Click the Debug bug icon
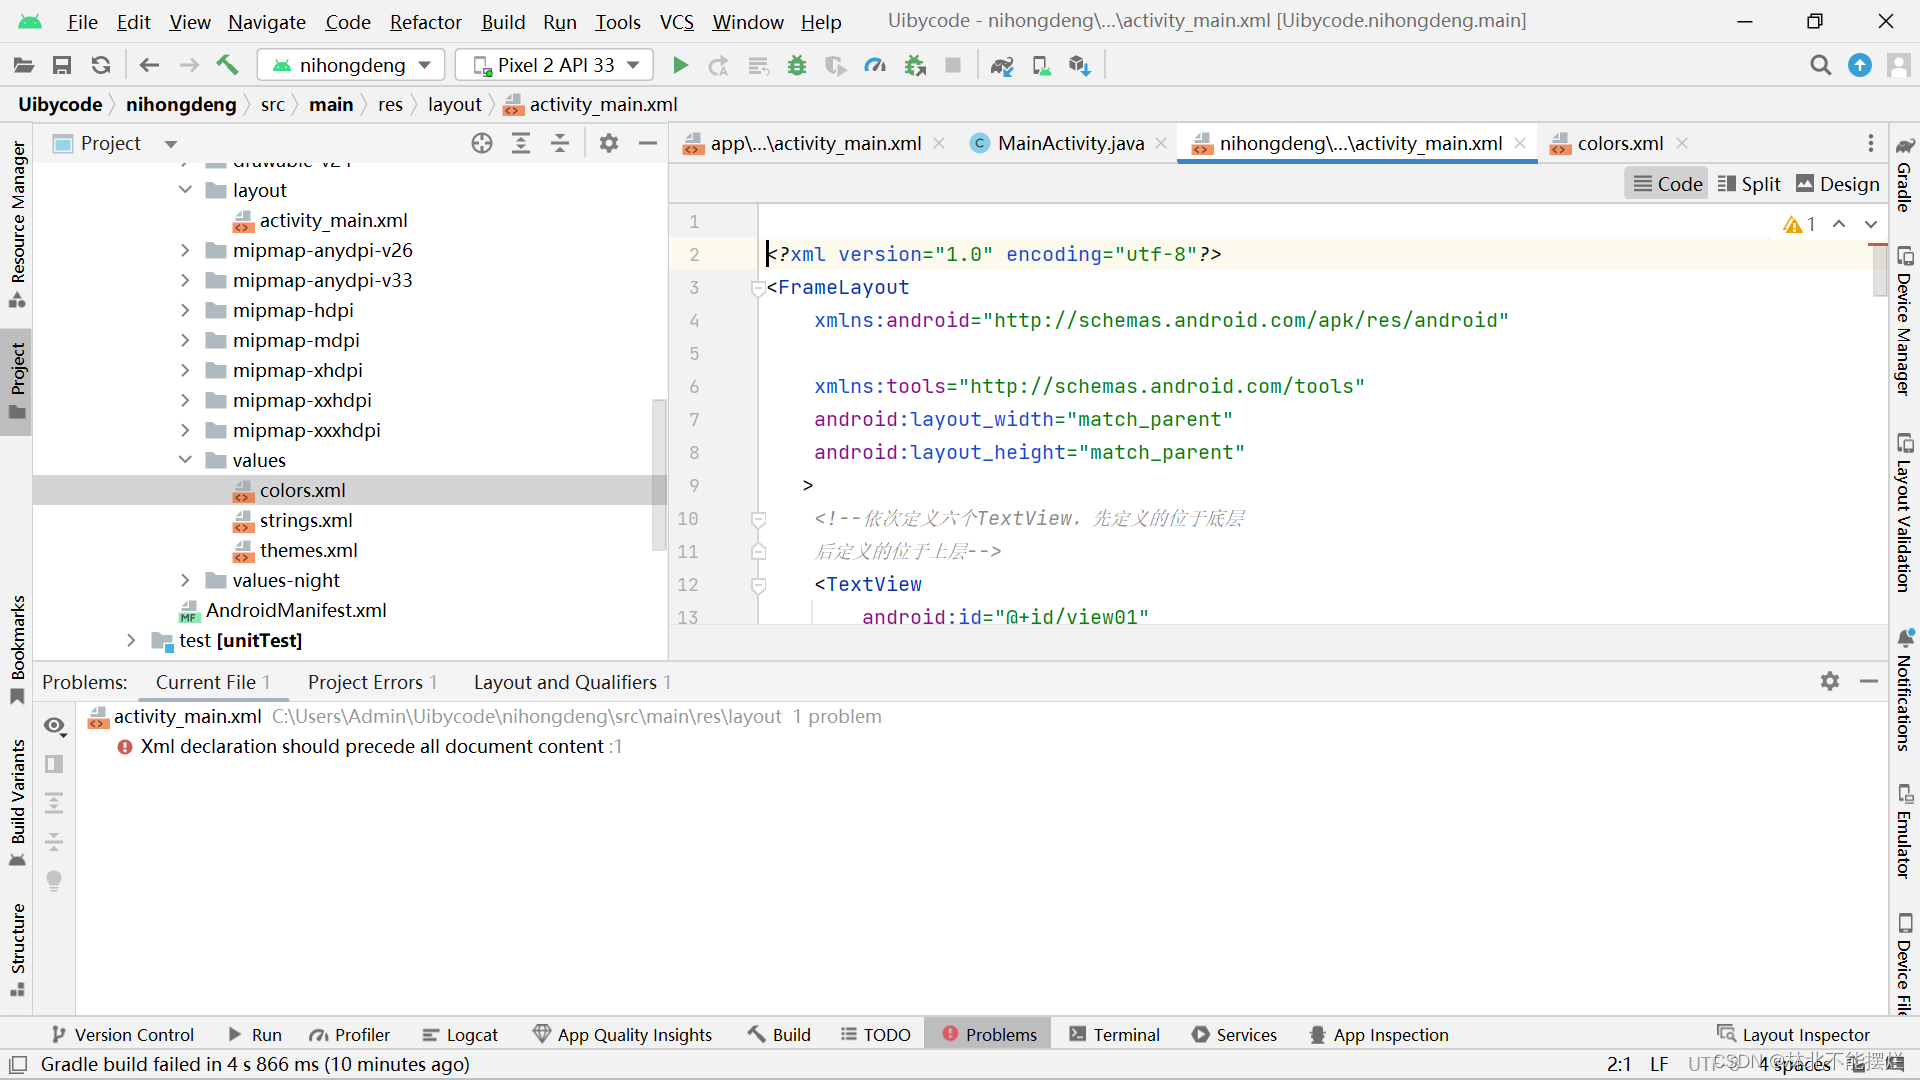 coord(797,66)
